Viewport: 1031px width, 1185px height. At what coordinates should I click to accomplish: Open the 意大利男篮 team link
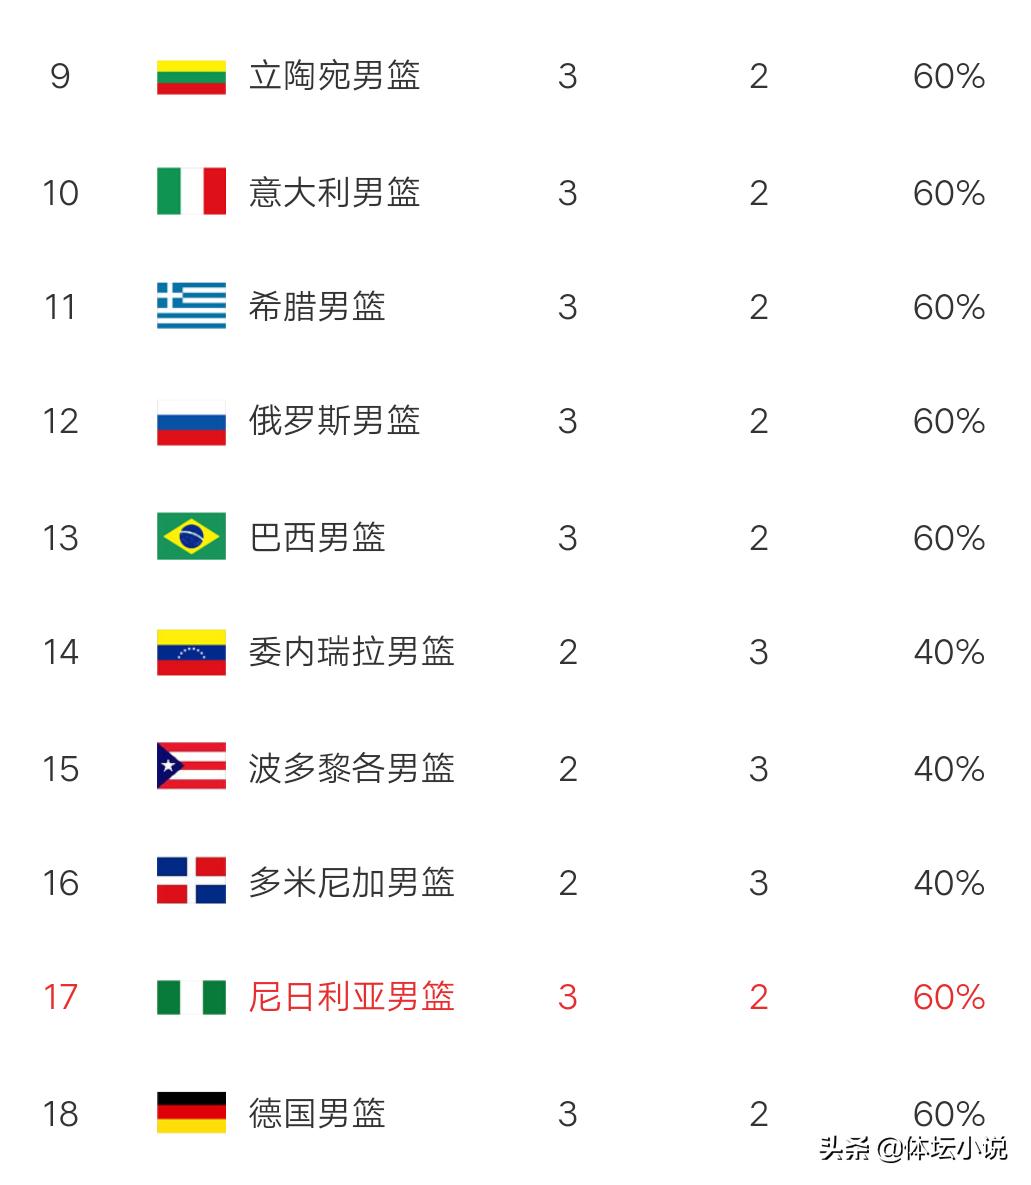(335, 192)
